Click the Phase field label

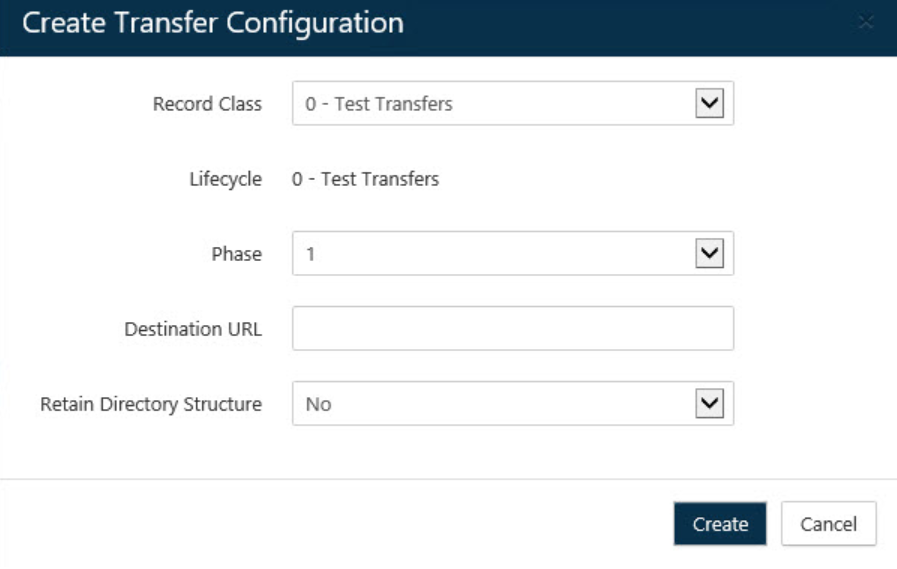[236, 254]
